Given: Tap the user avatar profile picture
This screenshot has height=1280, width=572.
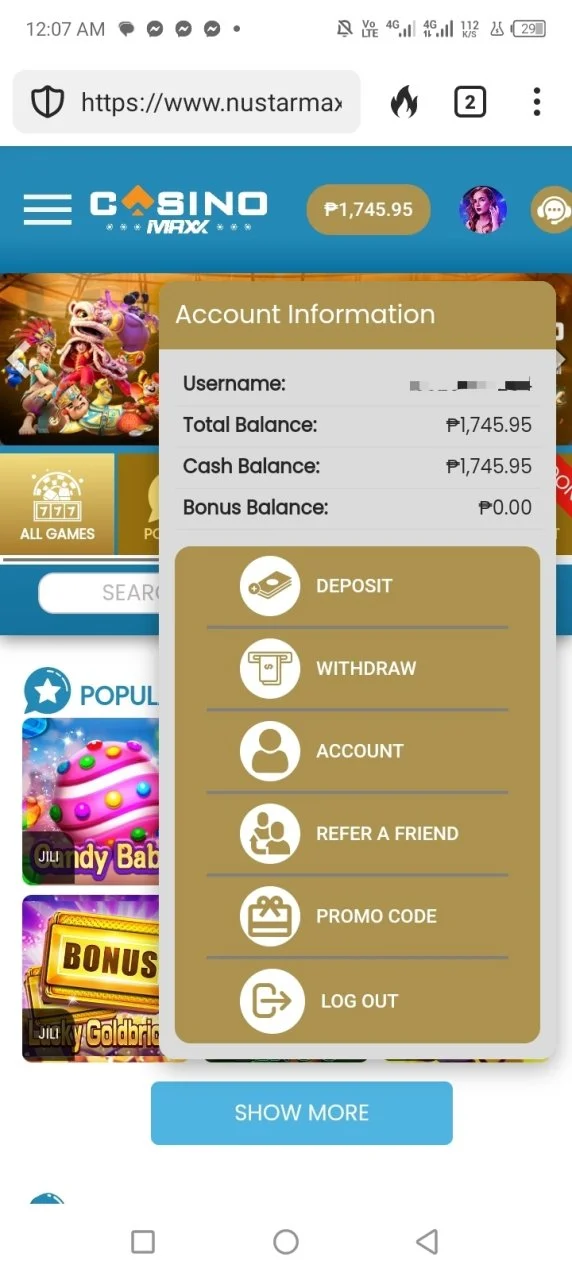Looking at the screenshot, I should coord(483,210).
